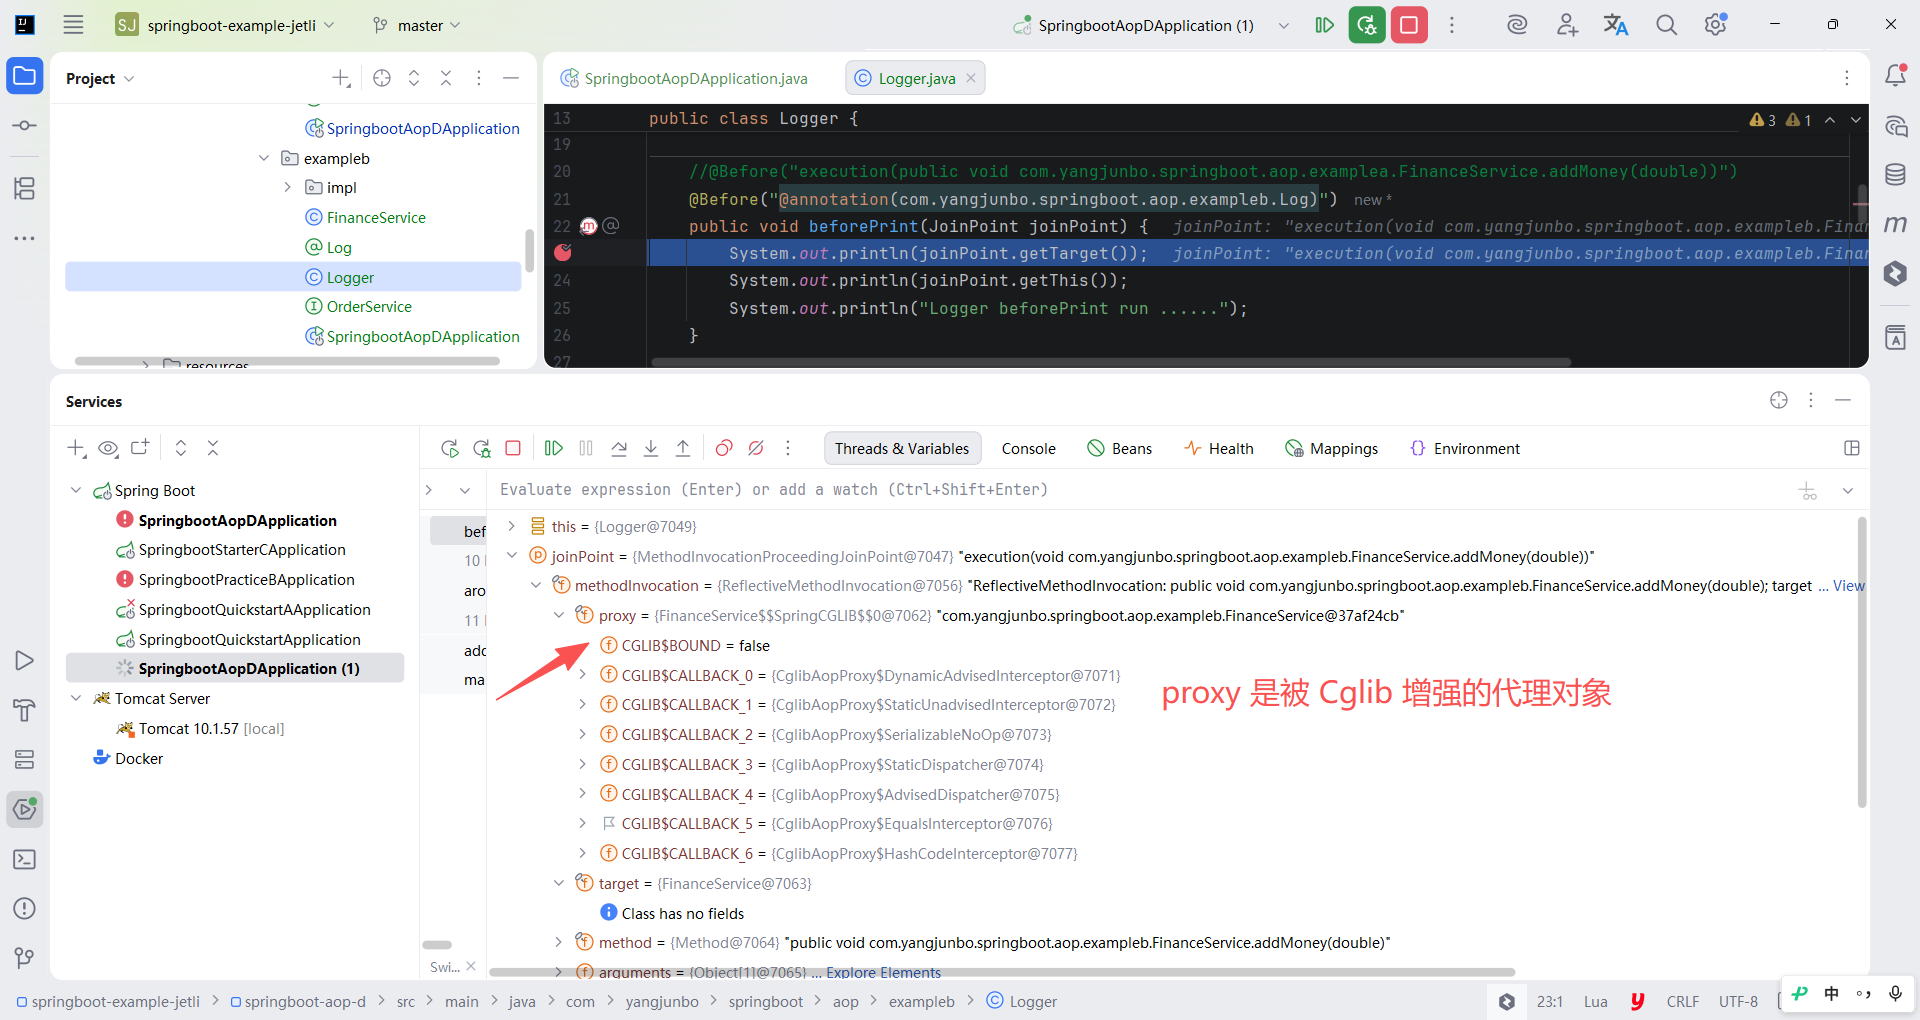Collapse all in Project panel
Image resolution: width=1920 pixels, height=1020 pixels.
(446, 78)
